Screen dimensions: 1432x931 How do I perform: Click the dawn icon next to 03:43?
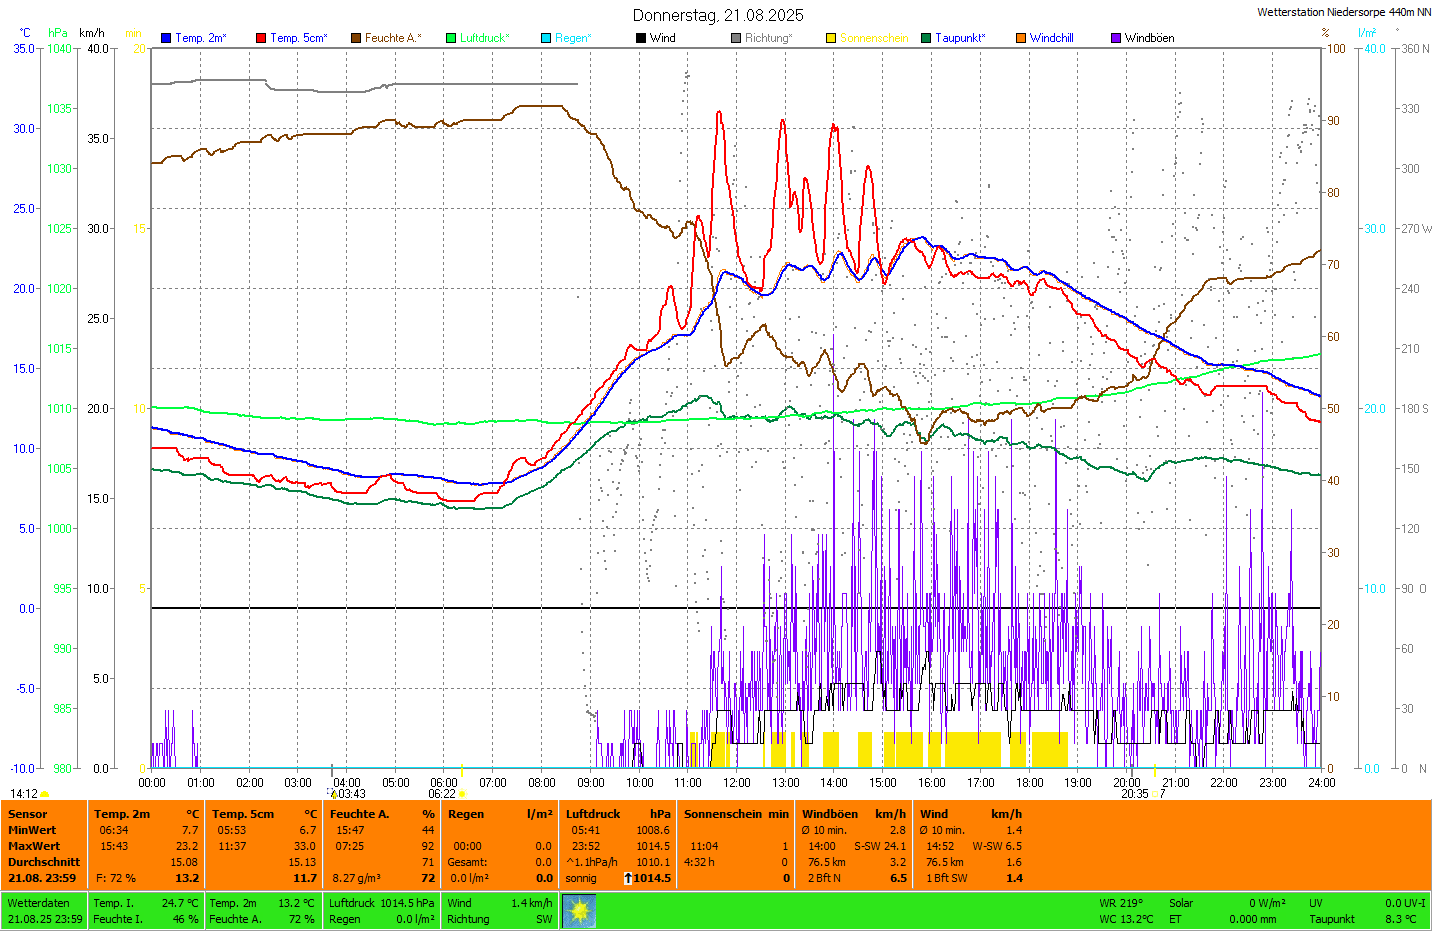[x=334, y=794]
